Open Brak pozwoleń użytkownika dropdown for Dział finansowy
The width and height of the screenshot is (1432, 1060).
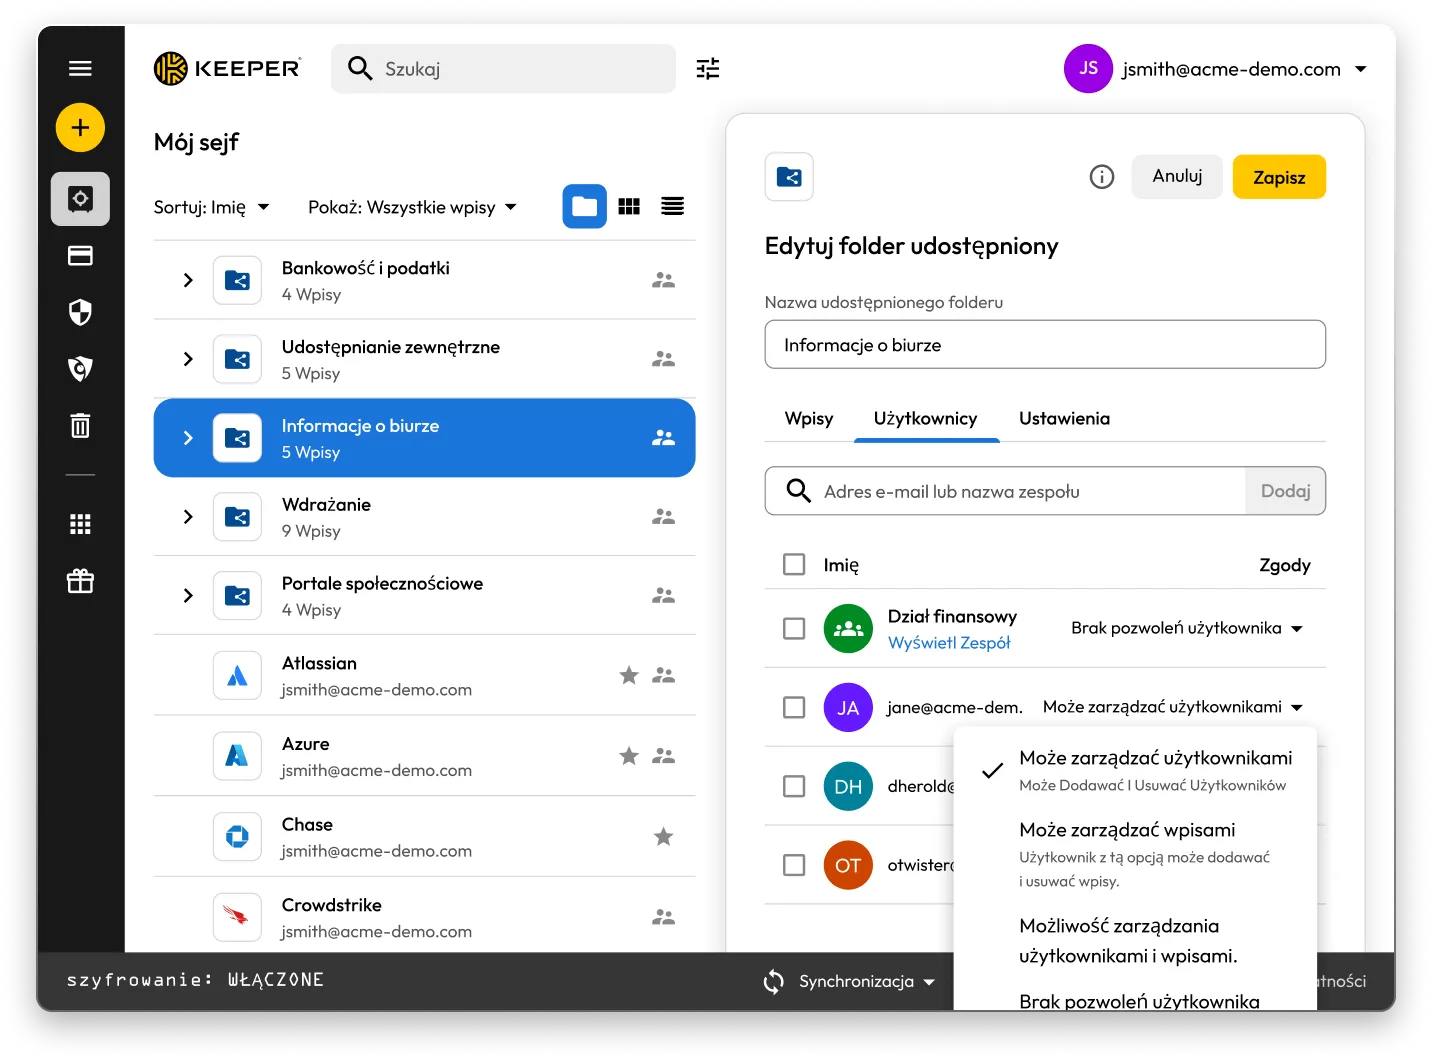point(1187,629)
